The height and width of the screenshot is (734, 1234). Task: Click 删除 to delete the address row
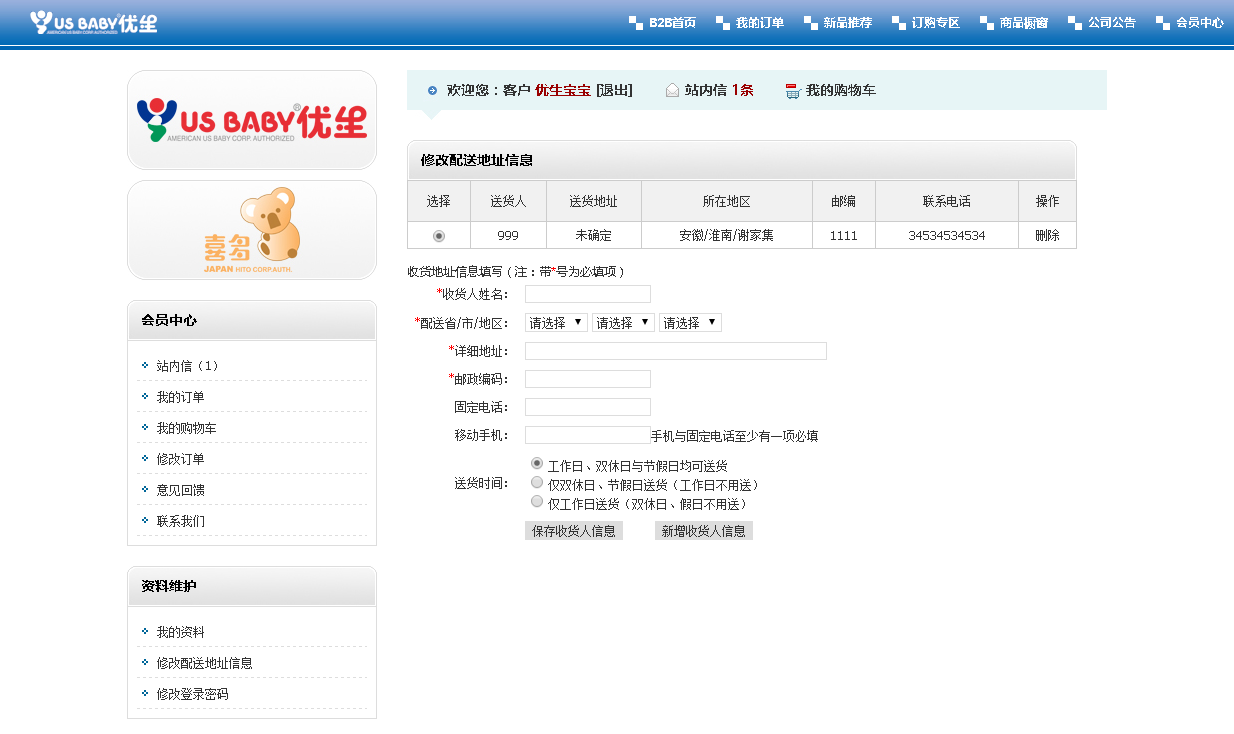[1047, 236]
